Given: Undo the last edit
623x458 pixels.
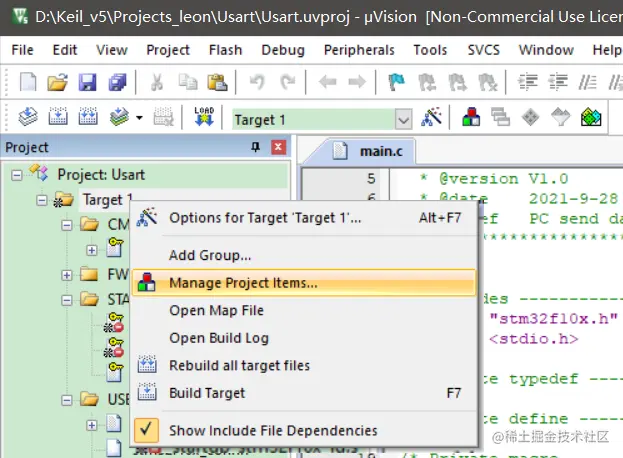Looking at the screenshot, I should tap(257, 82).
